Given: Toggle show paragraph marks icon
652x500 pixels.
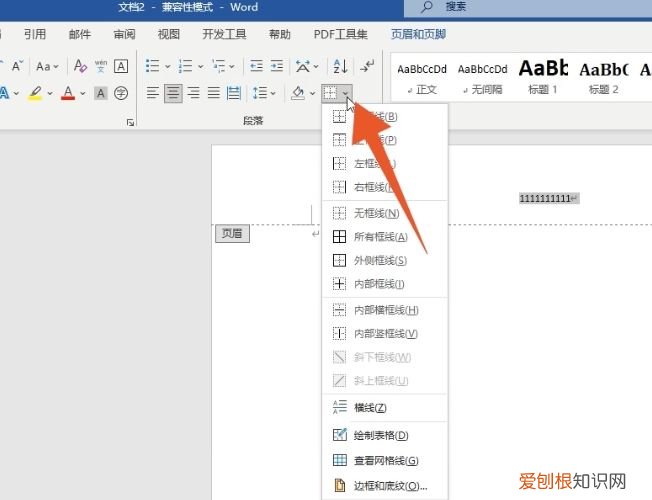Looking at the screenshot, I should pyautogui.click(x=367, y=66).
